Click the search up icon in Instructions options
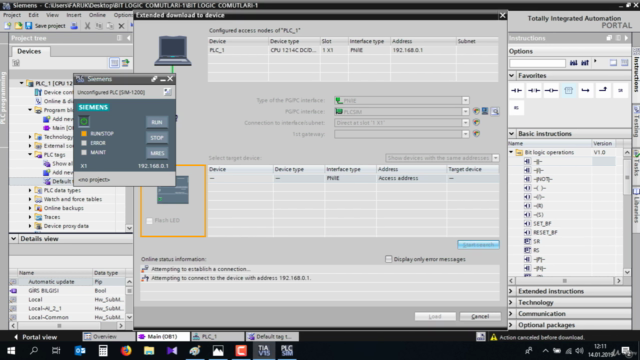The image size is (640, 360). click(584, 63)
